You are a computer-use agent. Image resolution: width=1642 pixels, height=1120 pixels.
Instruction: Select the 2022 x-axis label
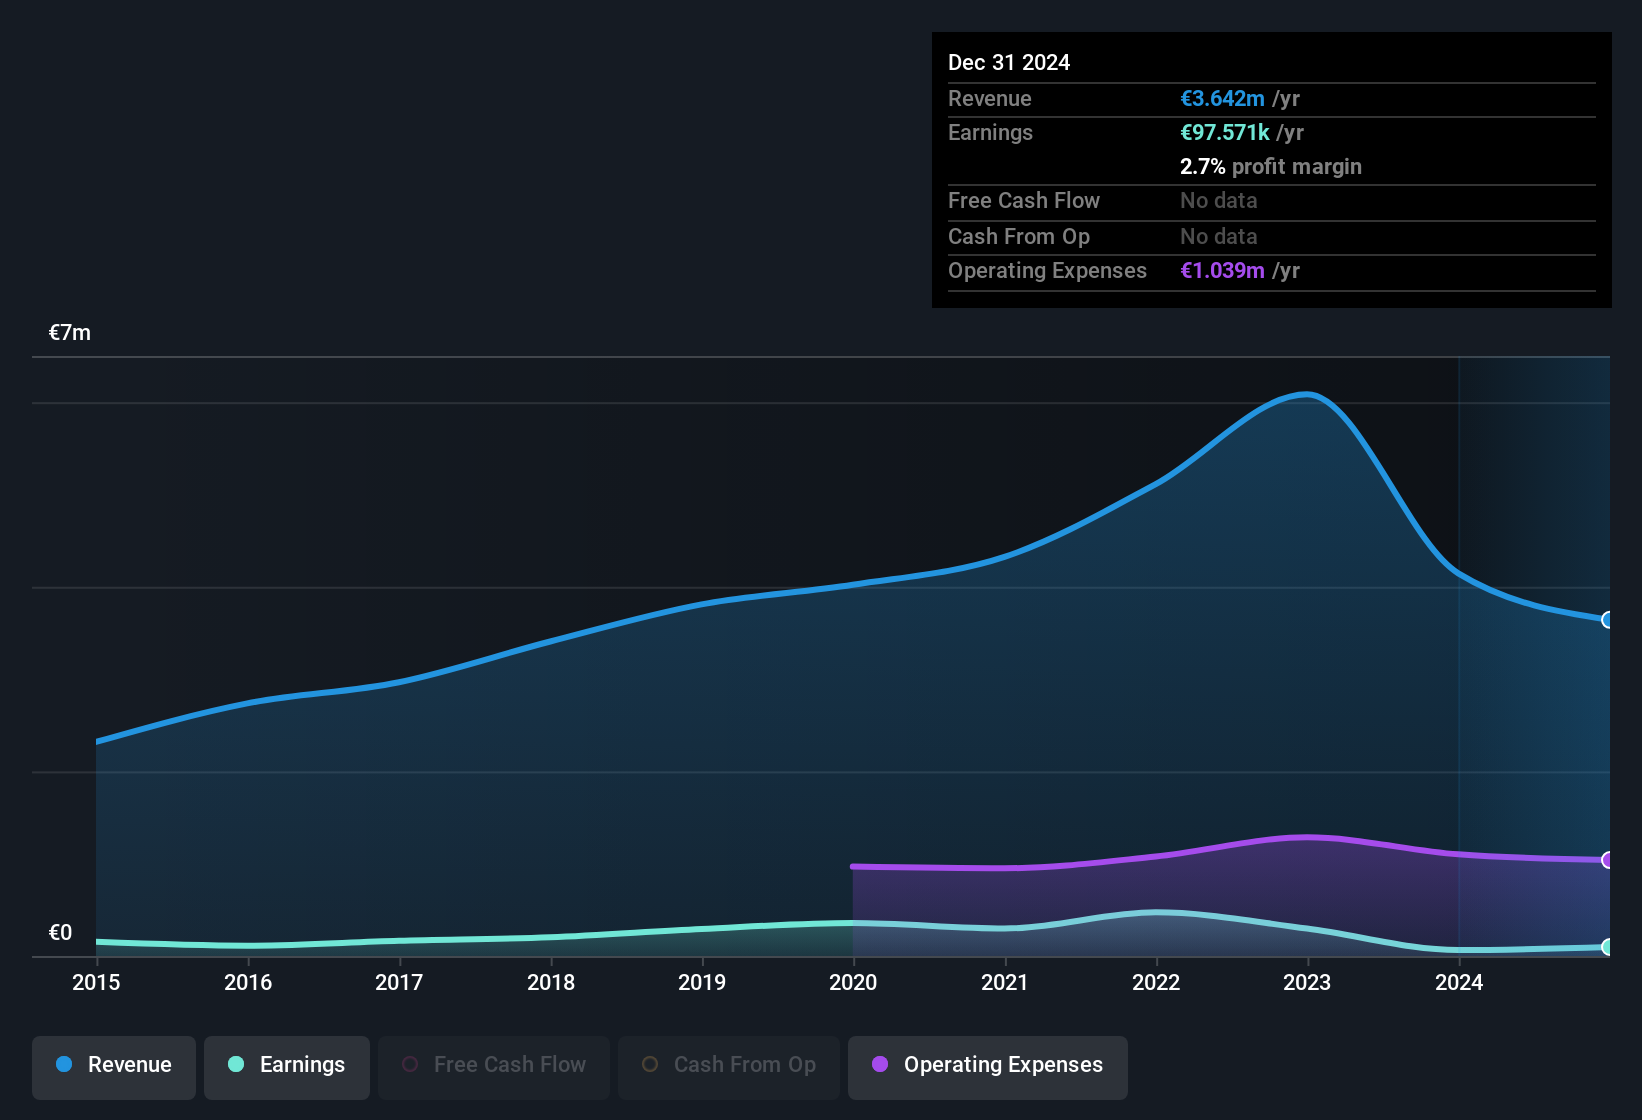(x=1156, y=983)
